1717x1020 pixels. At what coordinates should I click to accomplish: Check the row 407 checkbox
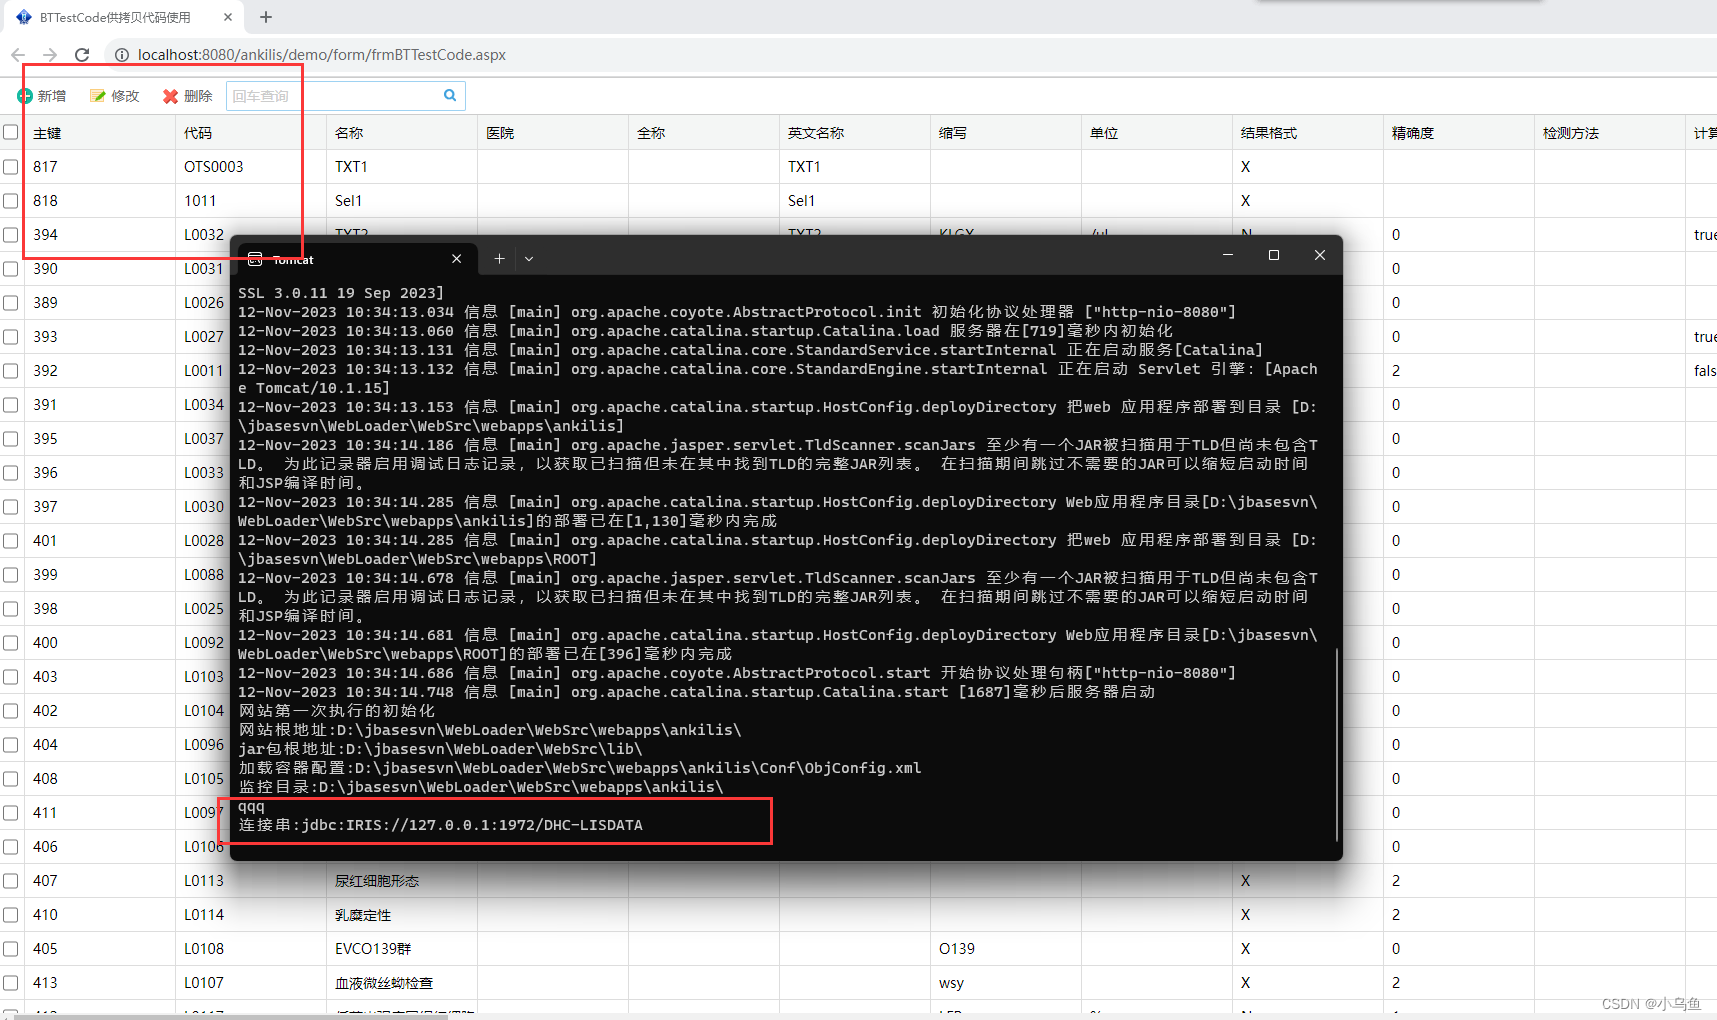point(11,881)
